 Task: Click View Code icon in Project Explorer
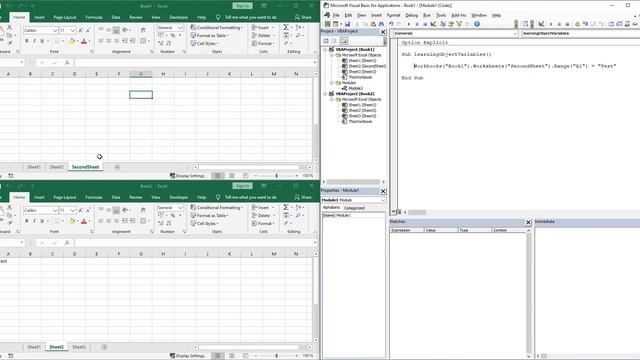pos(326,41)
